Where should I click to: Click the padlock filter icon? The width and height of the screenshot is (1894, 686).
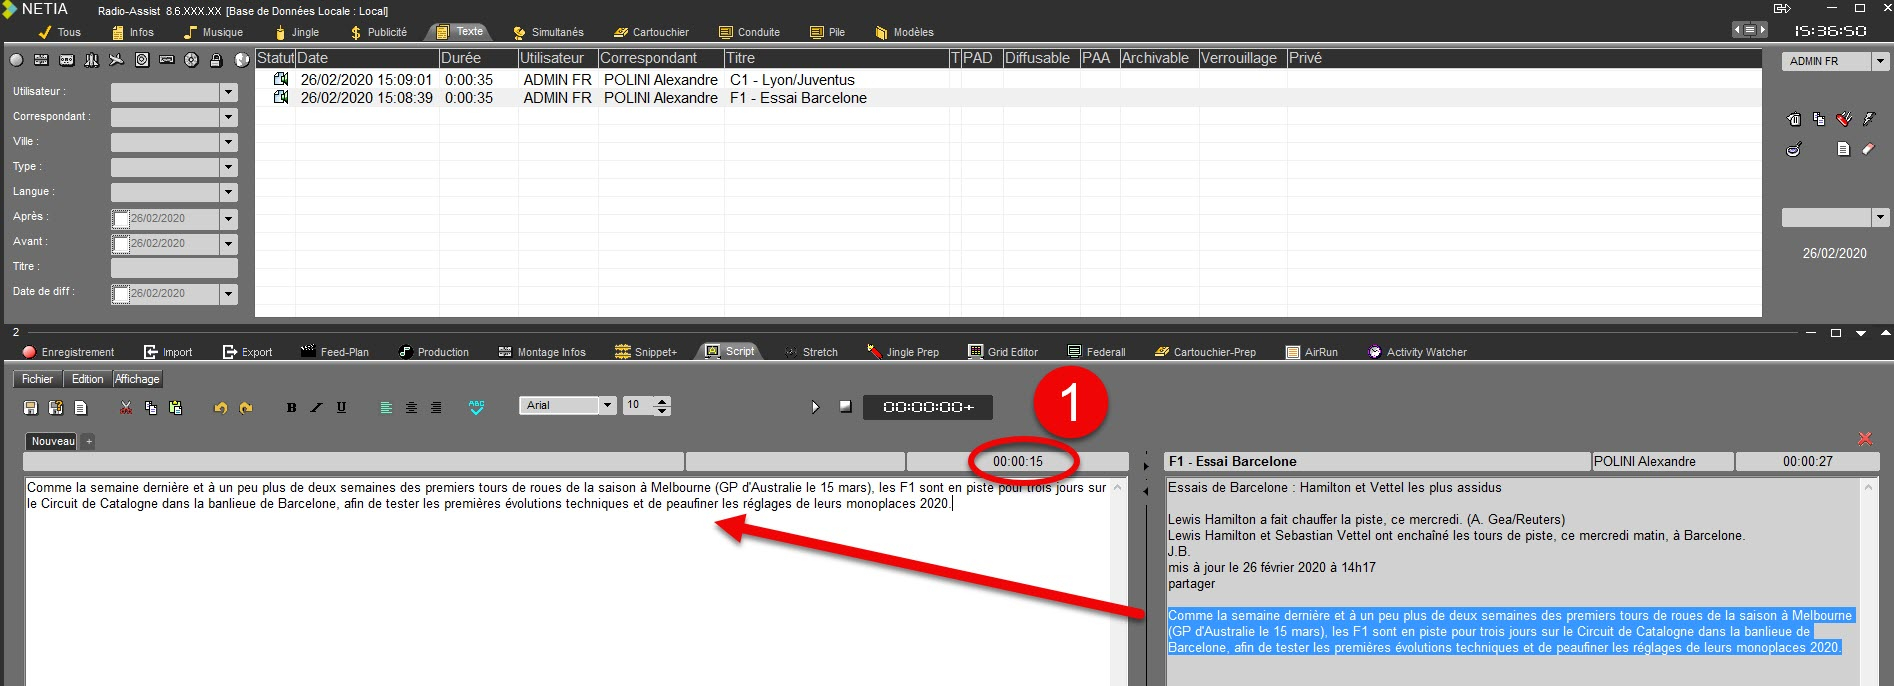[215, 60]
